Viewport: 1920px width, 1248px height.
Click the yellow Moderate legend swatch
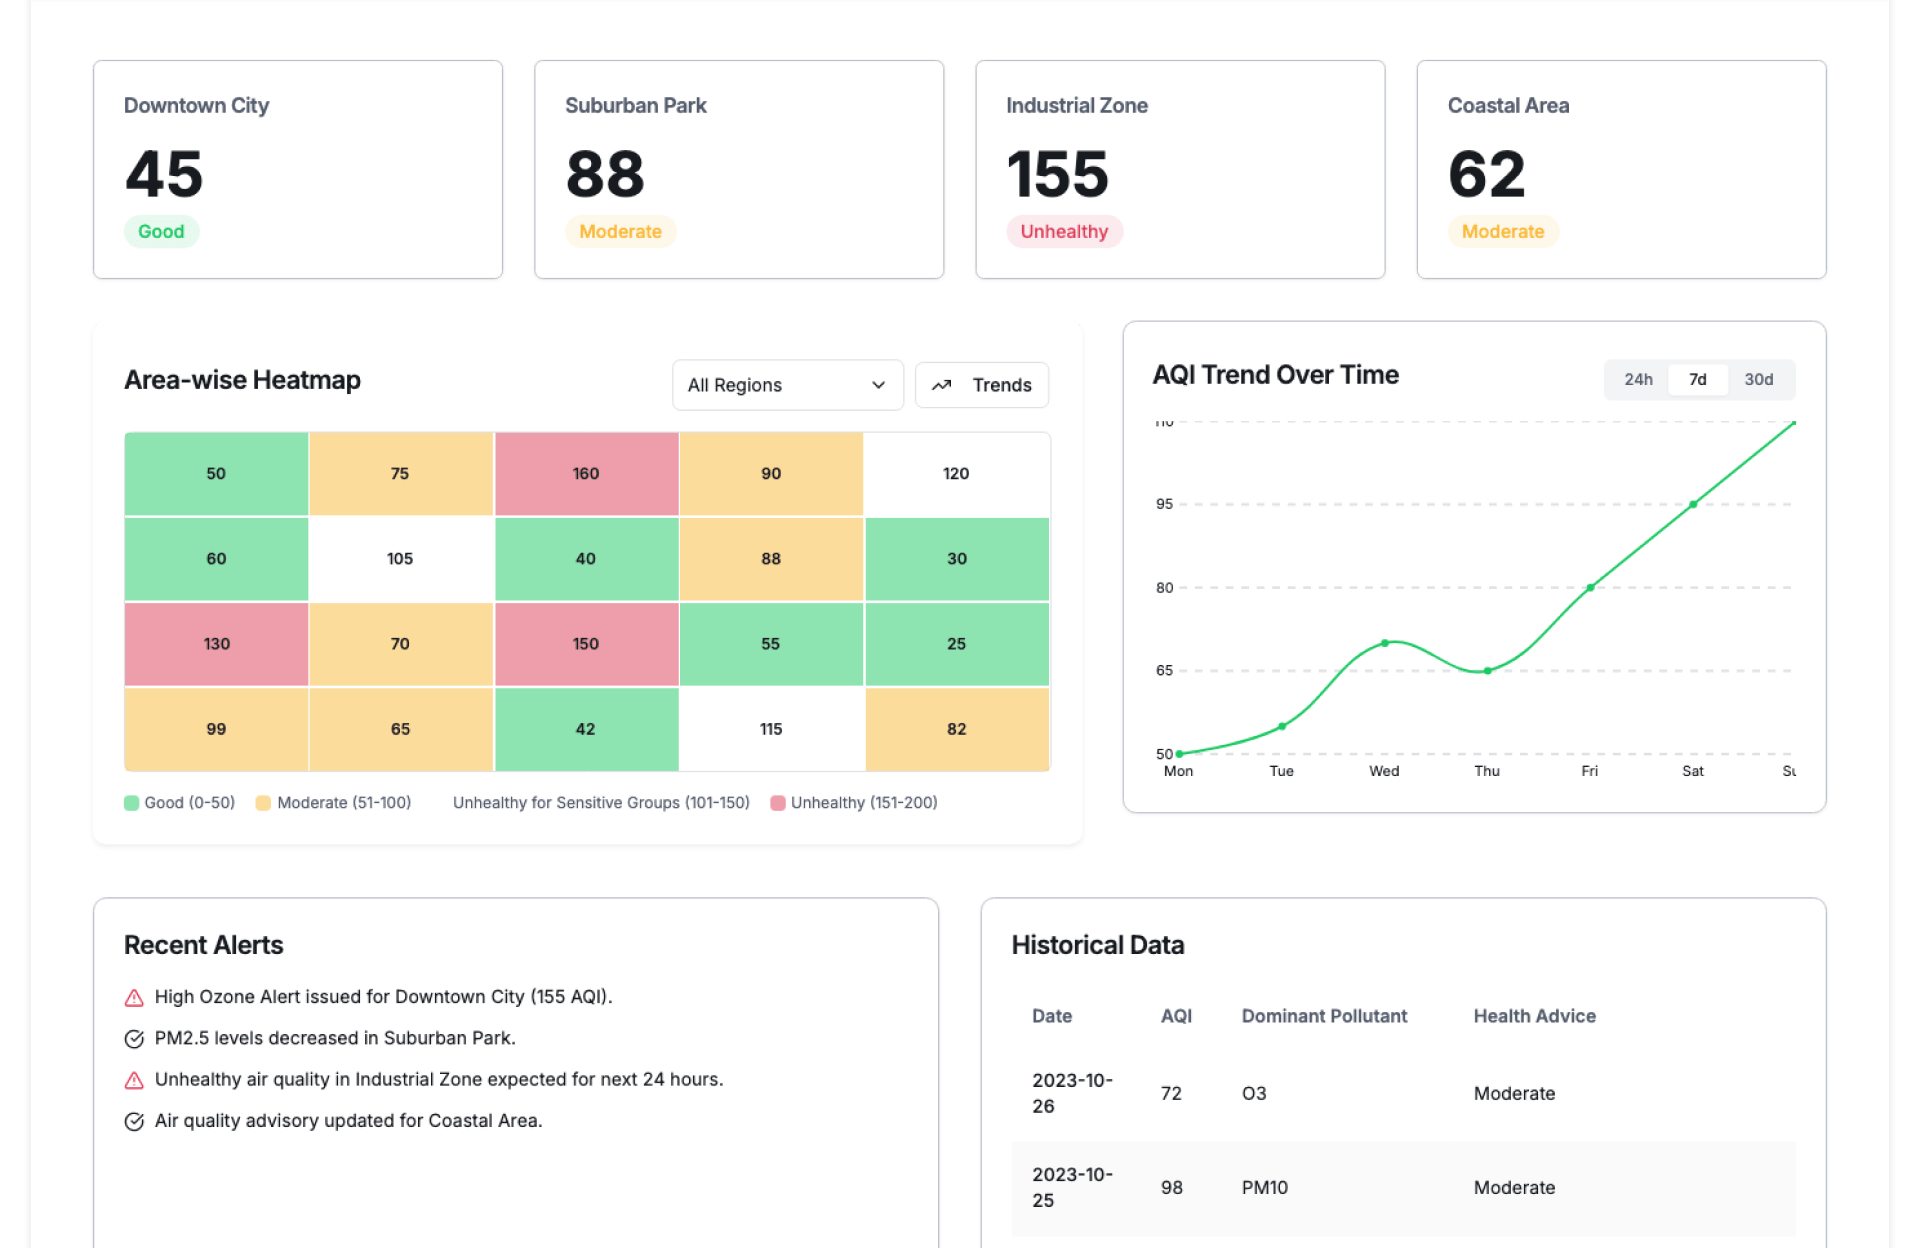pos(263,803)
